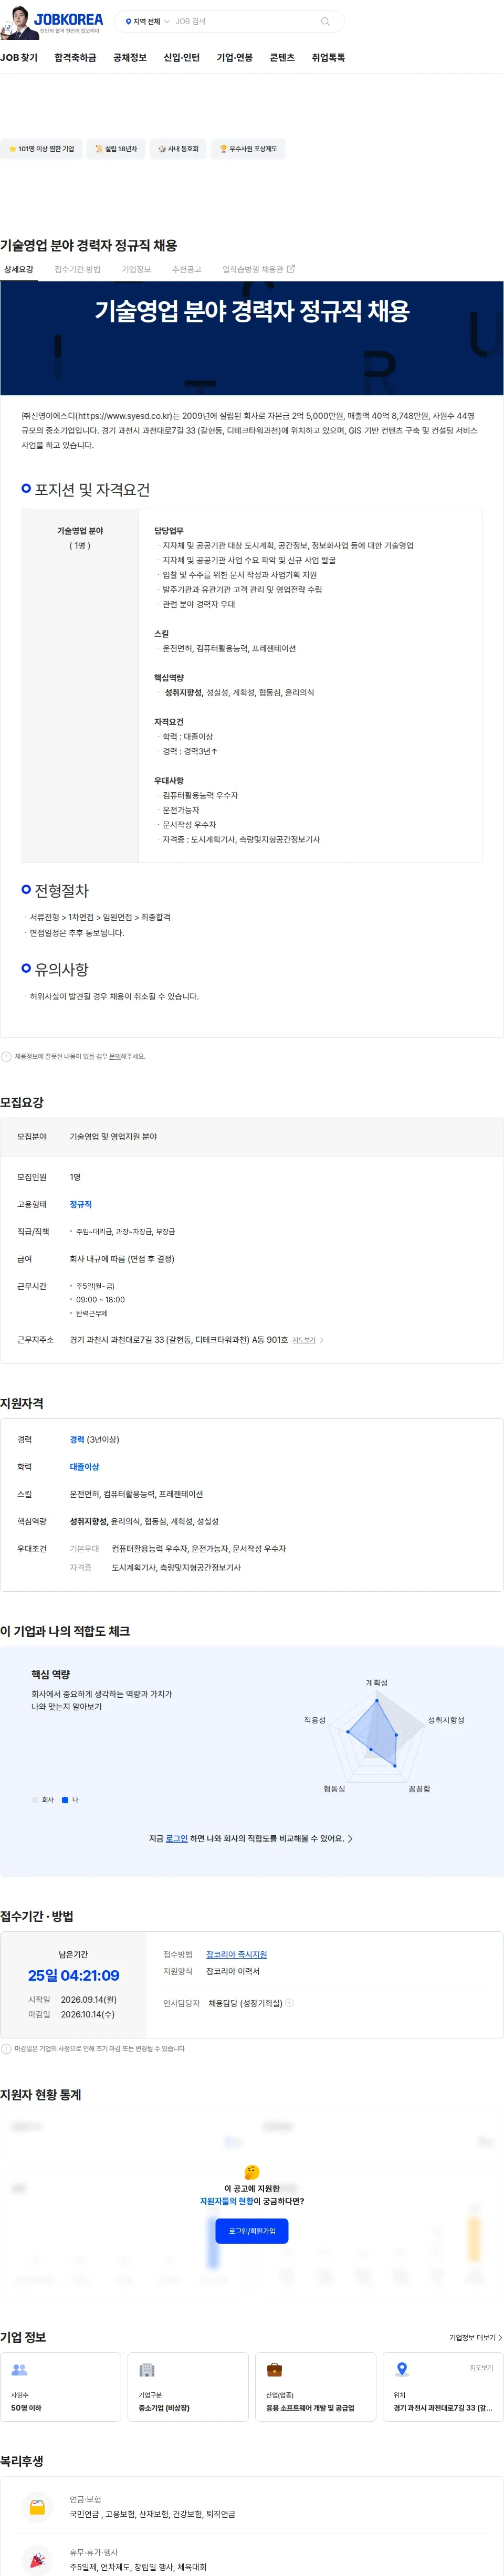This screenshot has width=504, height=2576.
Task: Click the 잡코리아 즉시지원 link
Action: coord(236,1953)
